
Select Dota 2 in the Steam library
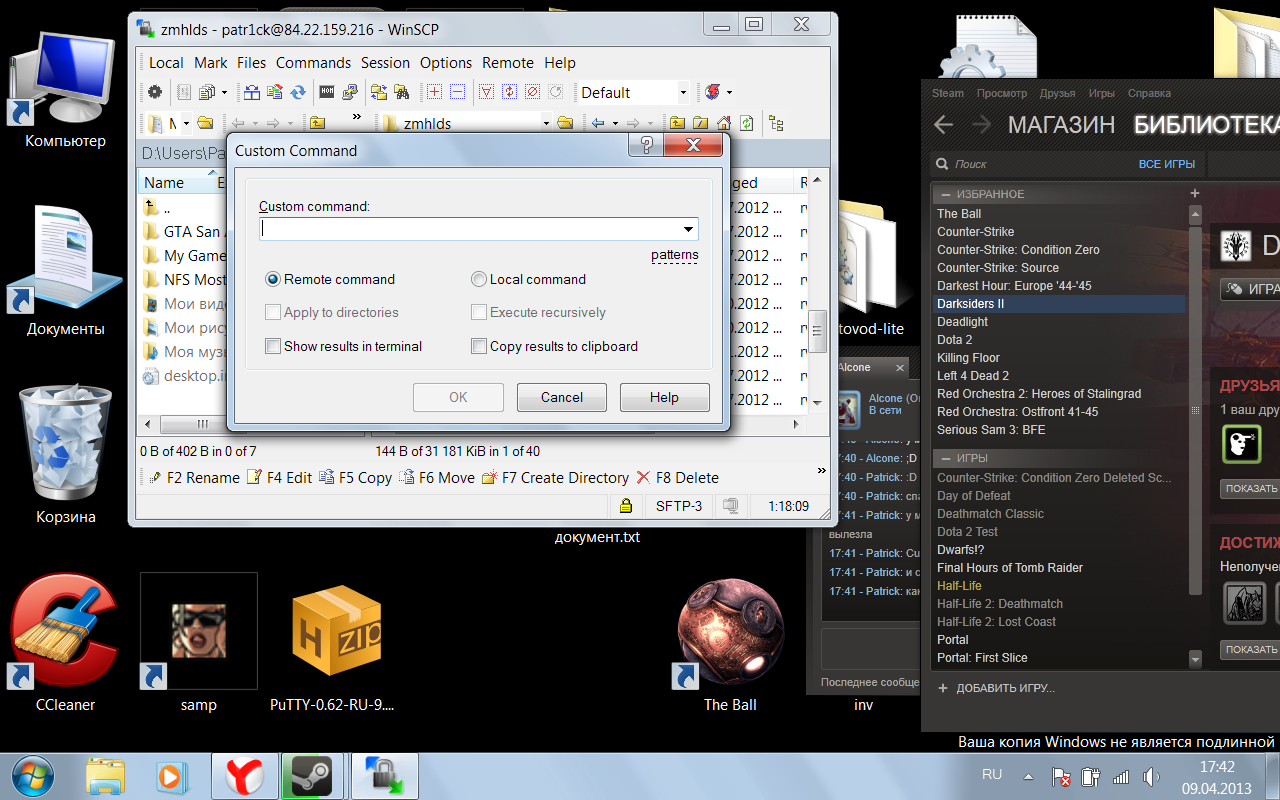(x=955, y=340)
